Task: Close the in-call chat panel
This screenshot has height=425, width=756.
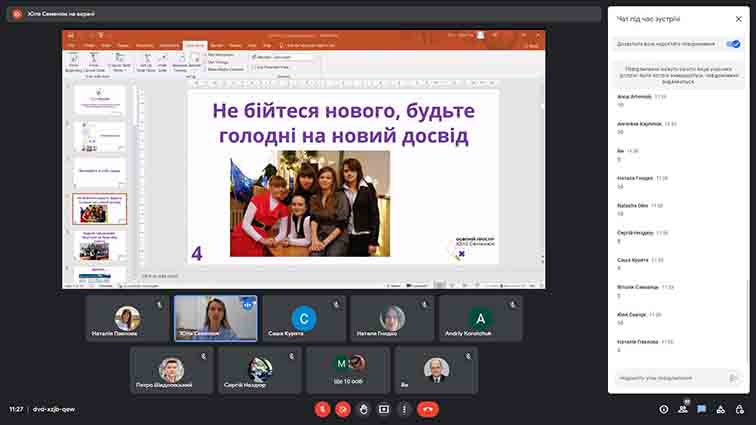Action: pos(738,18)
